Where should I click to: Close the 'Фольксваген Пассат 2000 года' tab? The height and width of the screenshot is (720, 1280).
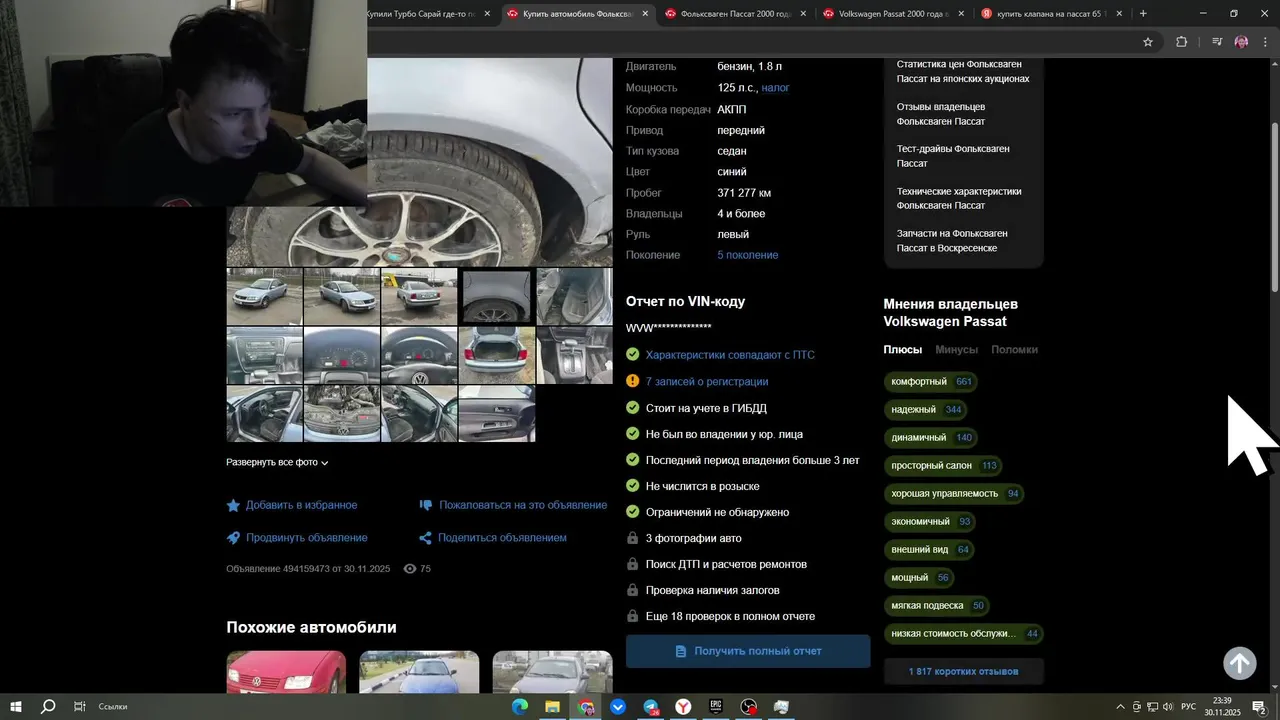803,14
